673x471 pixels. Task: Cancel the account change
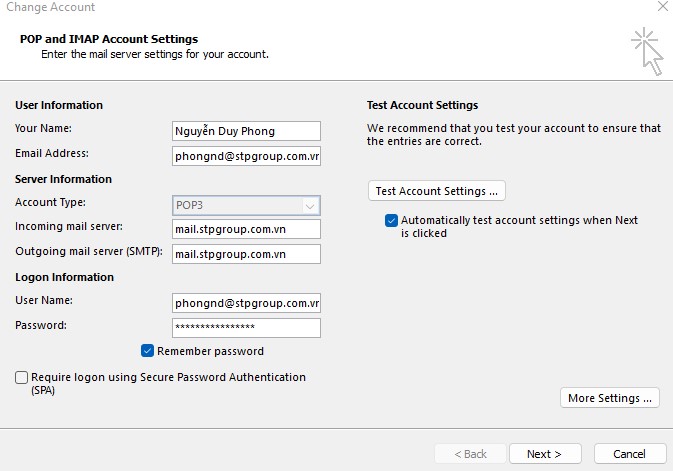[629, 454]
